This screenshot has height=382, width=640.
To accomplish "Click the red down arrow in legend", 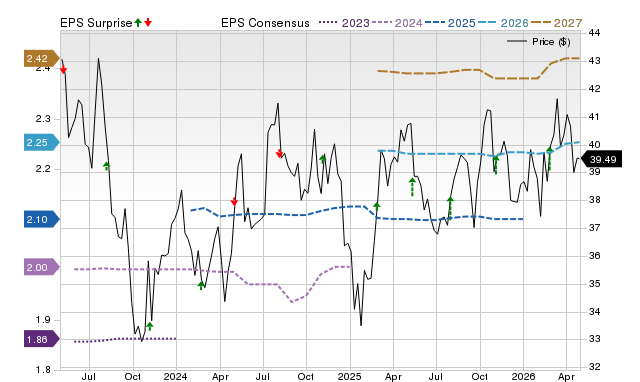I will (148, 22).
